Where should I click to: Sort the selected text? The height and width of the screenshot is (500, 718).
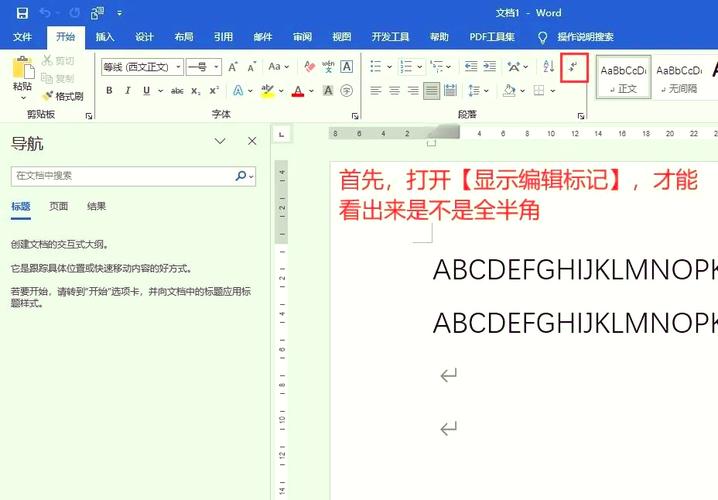(549, 67)
